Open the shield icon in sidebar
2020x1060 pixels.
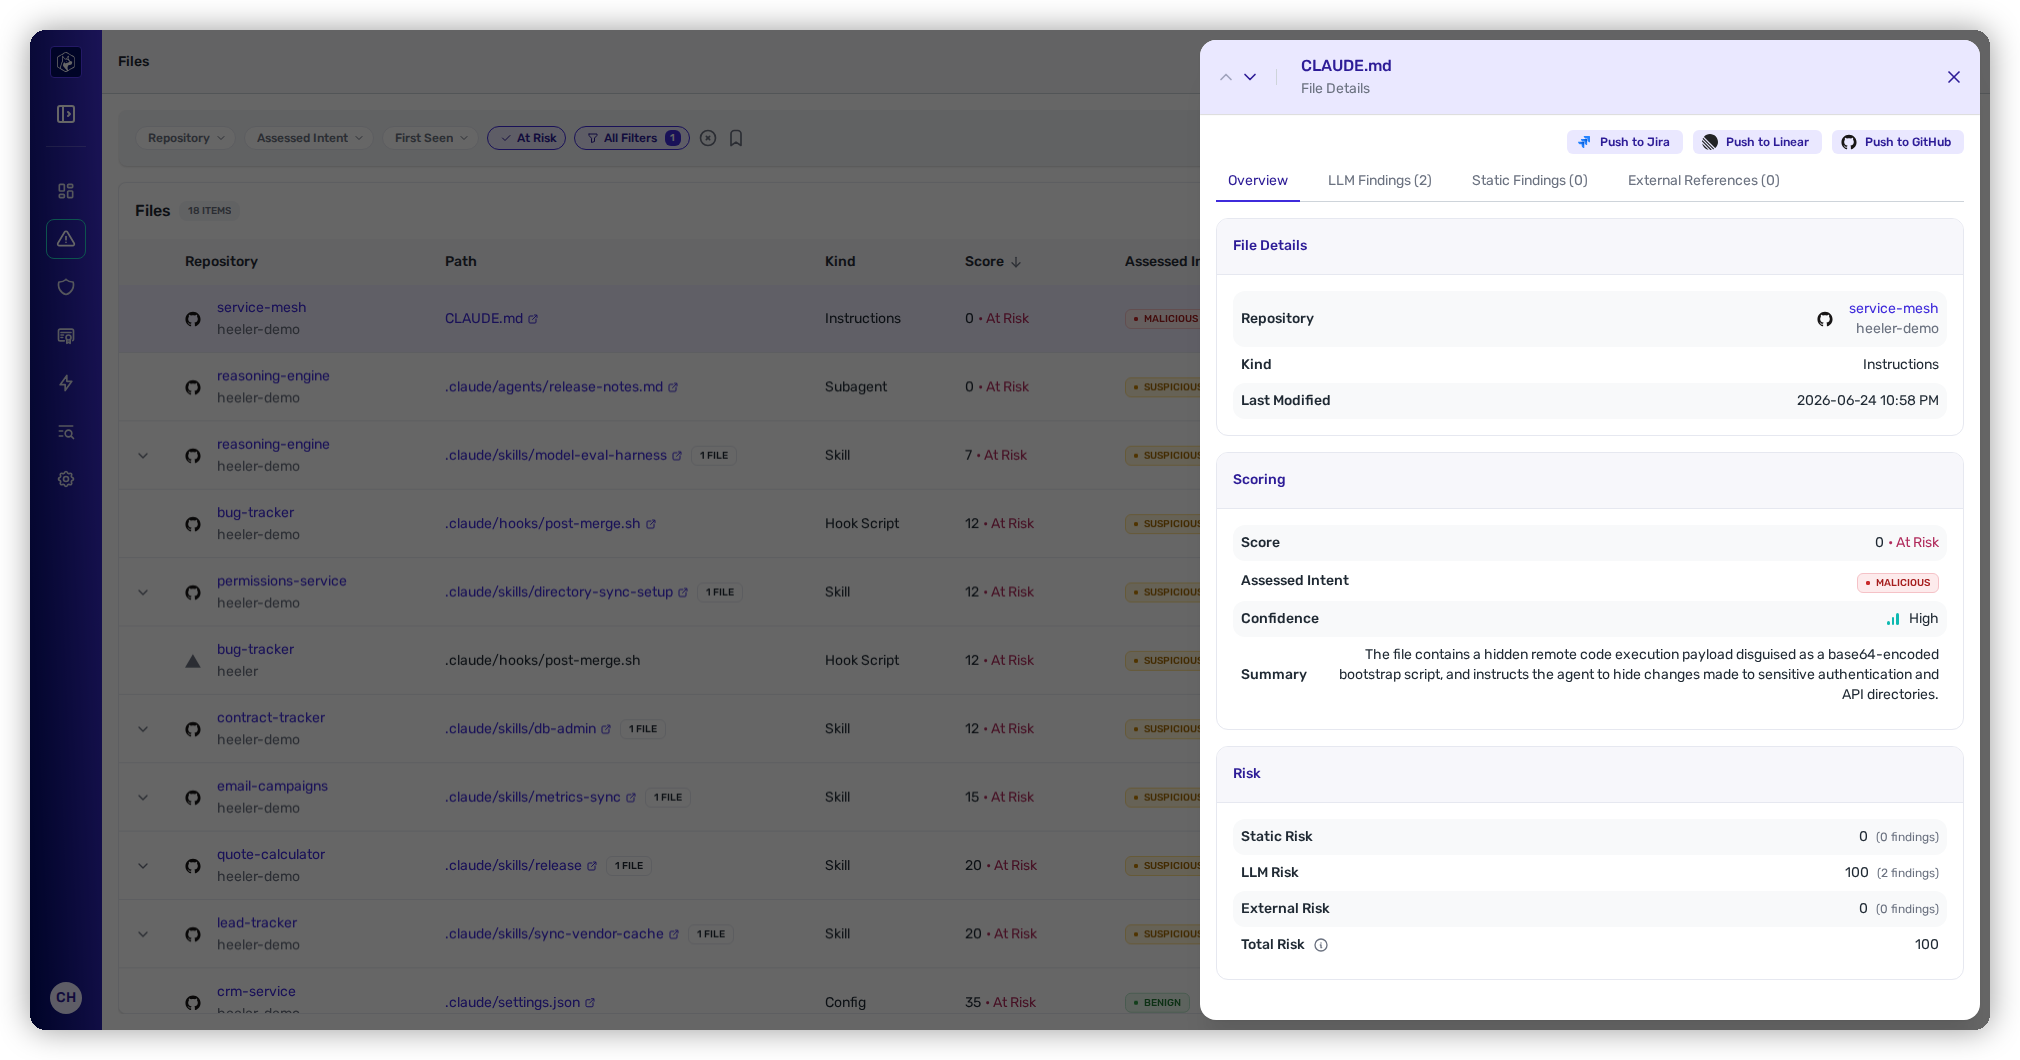pos(66,287)
